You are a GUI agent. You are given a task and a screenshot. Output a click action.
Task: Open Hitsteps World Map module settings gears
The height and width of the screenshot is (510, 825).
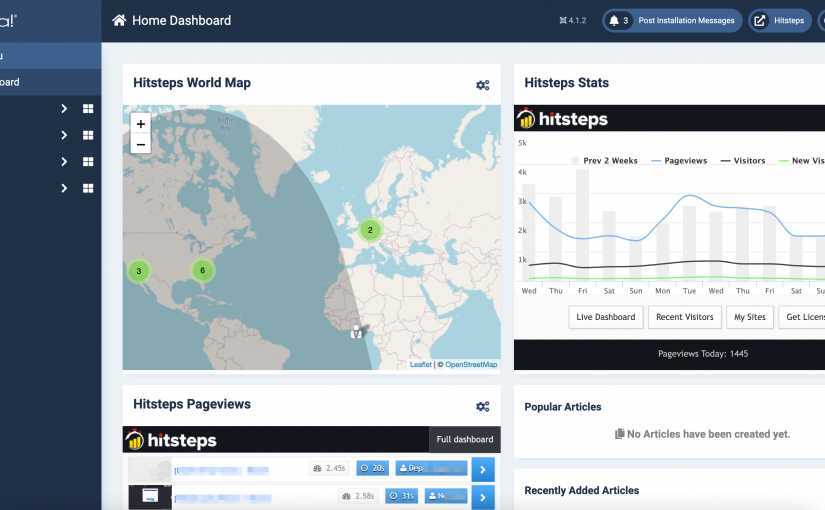pyautogui.click(x=482, y=85)
